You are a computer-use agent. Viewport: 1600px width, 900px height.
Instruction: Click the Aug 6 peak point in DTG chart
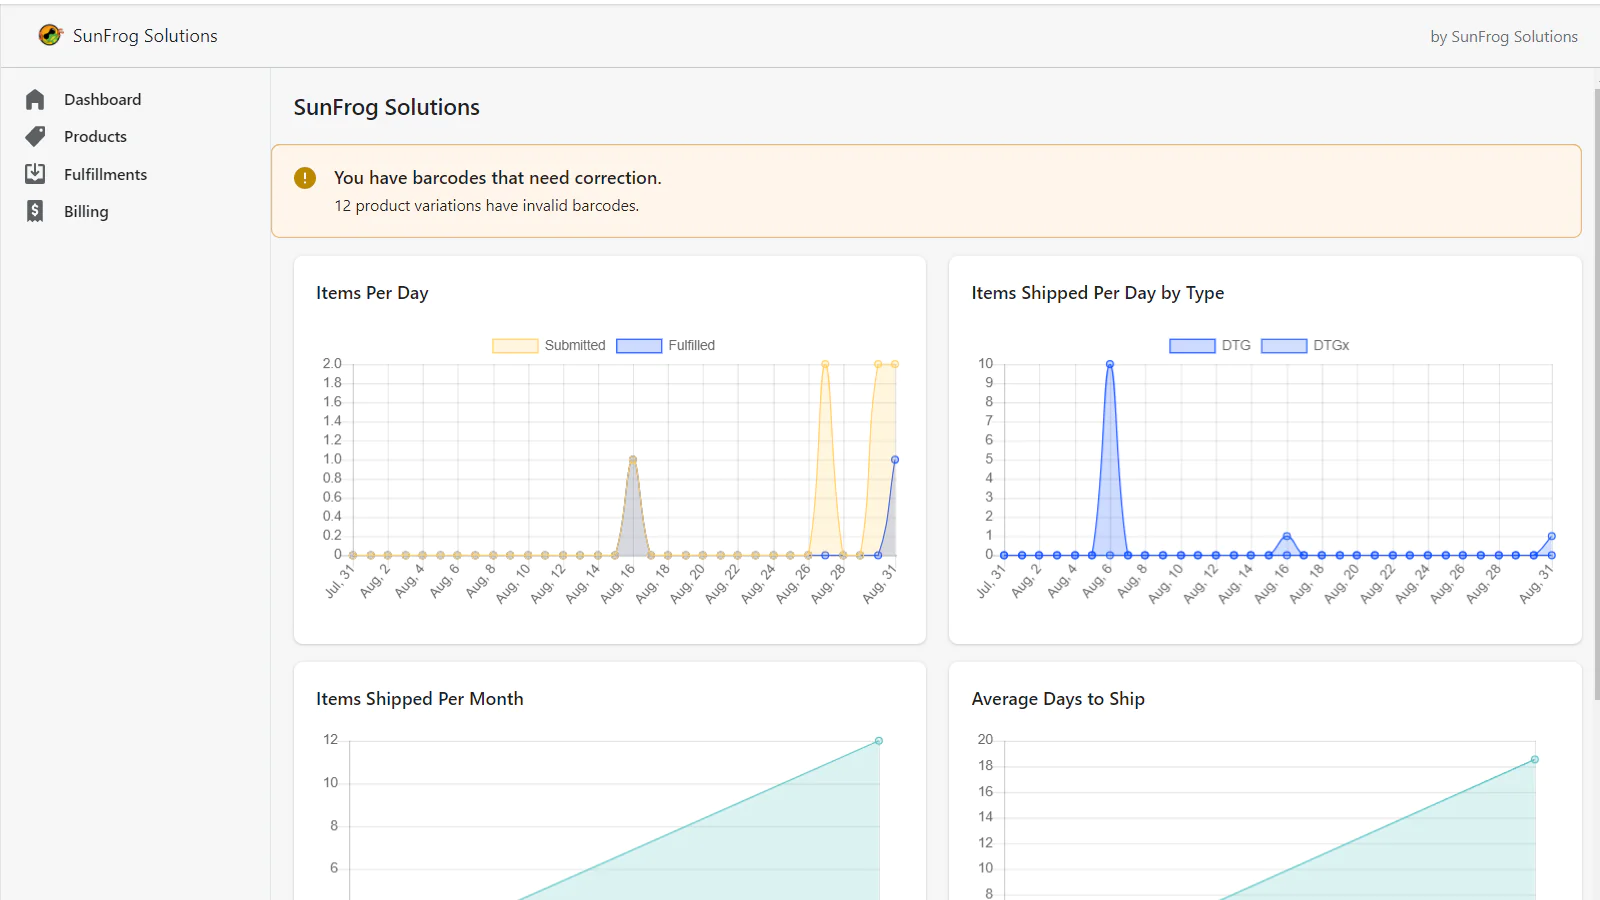1110,363
